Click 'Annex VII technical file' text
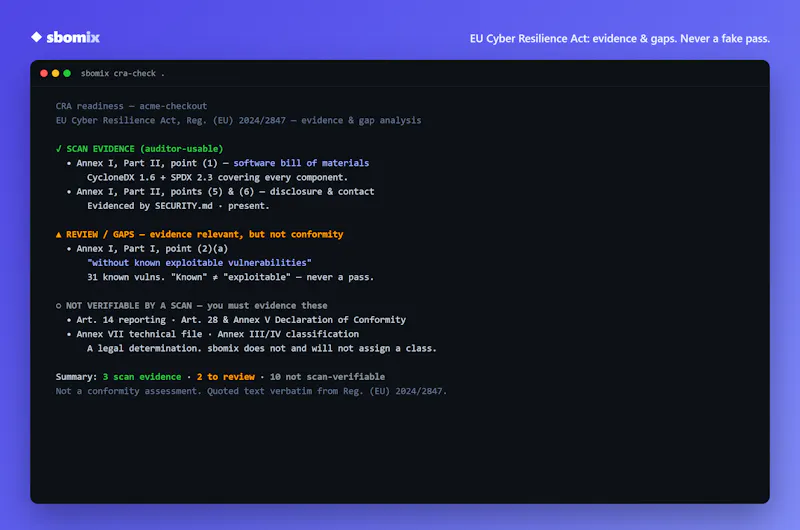 pos(139,334)
